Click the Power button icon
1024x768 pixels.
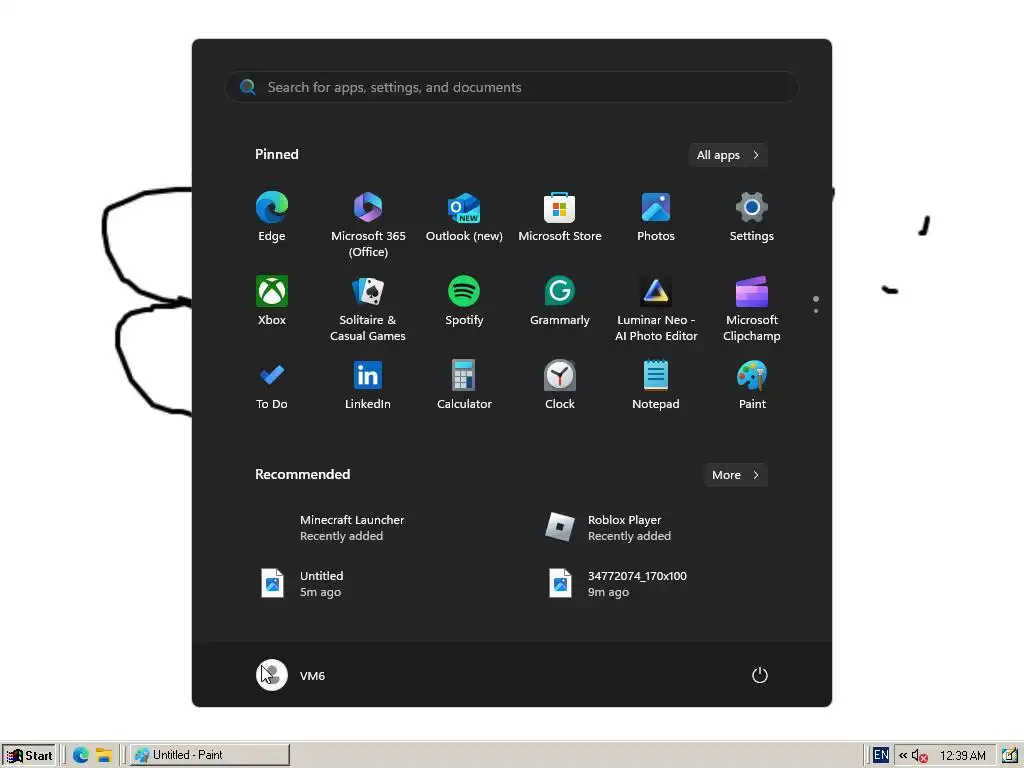(x=760, y=675)
